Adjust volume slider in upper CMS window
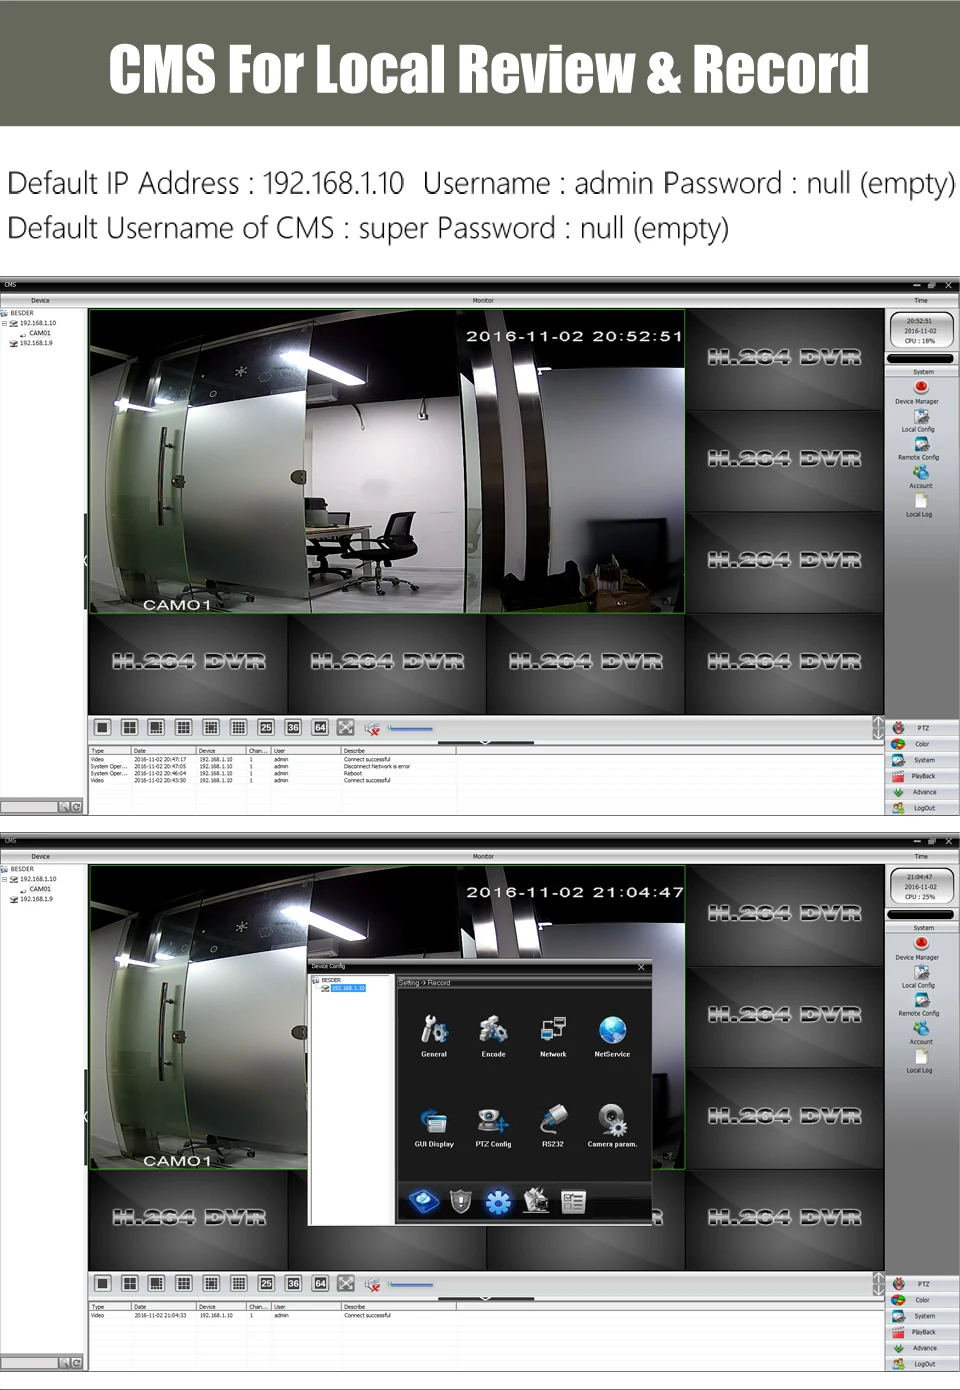This screenshot has height=1390, width=960. tap(410, 728)
